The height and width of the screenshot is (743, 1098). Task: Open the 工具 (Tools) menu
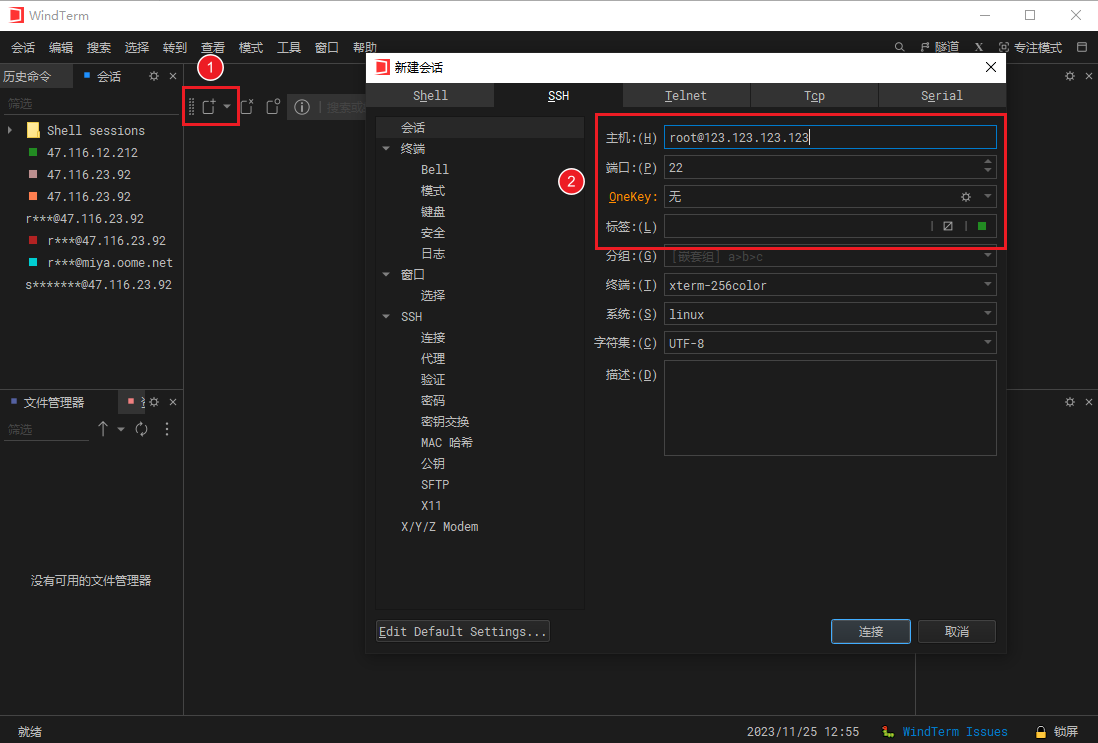click(289, 47)
